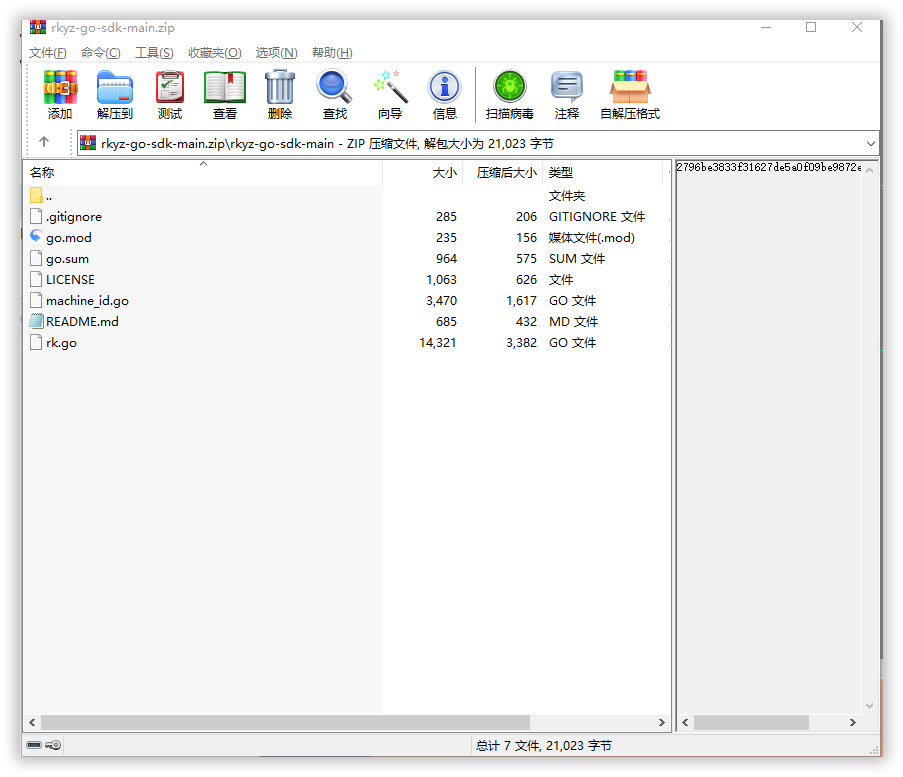Click the comment panel hash text
903x777 pixels.
(768, 167)
